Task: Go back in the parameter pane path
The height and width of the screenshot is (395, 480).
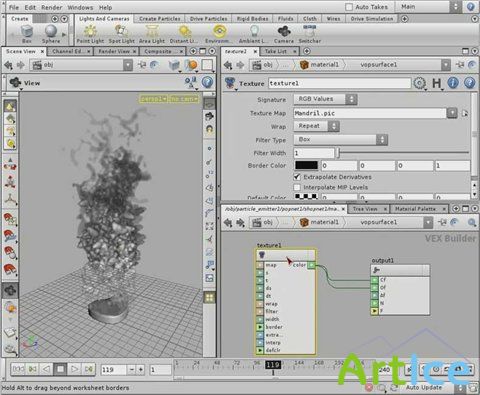Action: [x=228, y=65]
